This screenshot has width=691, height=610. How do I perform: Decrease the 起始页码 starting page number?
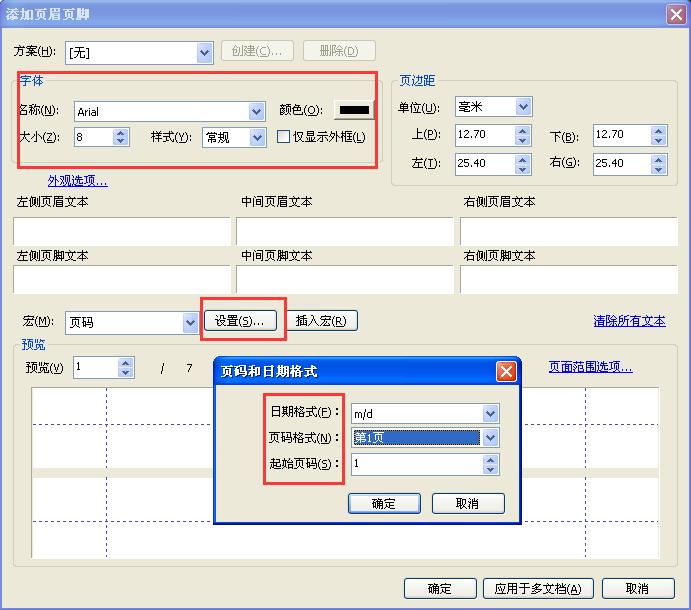pyautogui.click(x=490, y=469)
